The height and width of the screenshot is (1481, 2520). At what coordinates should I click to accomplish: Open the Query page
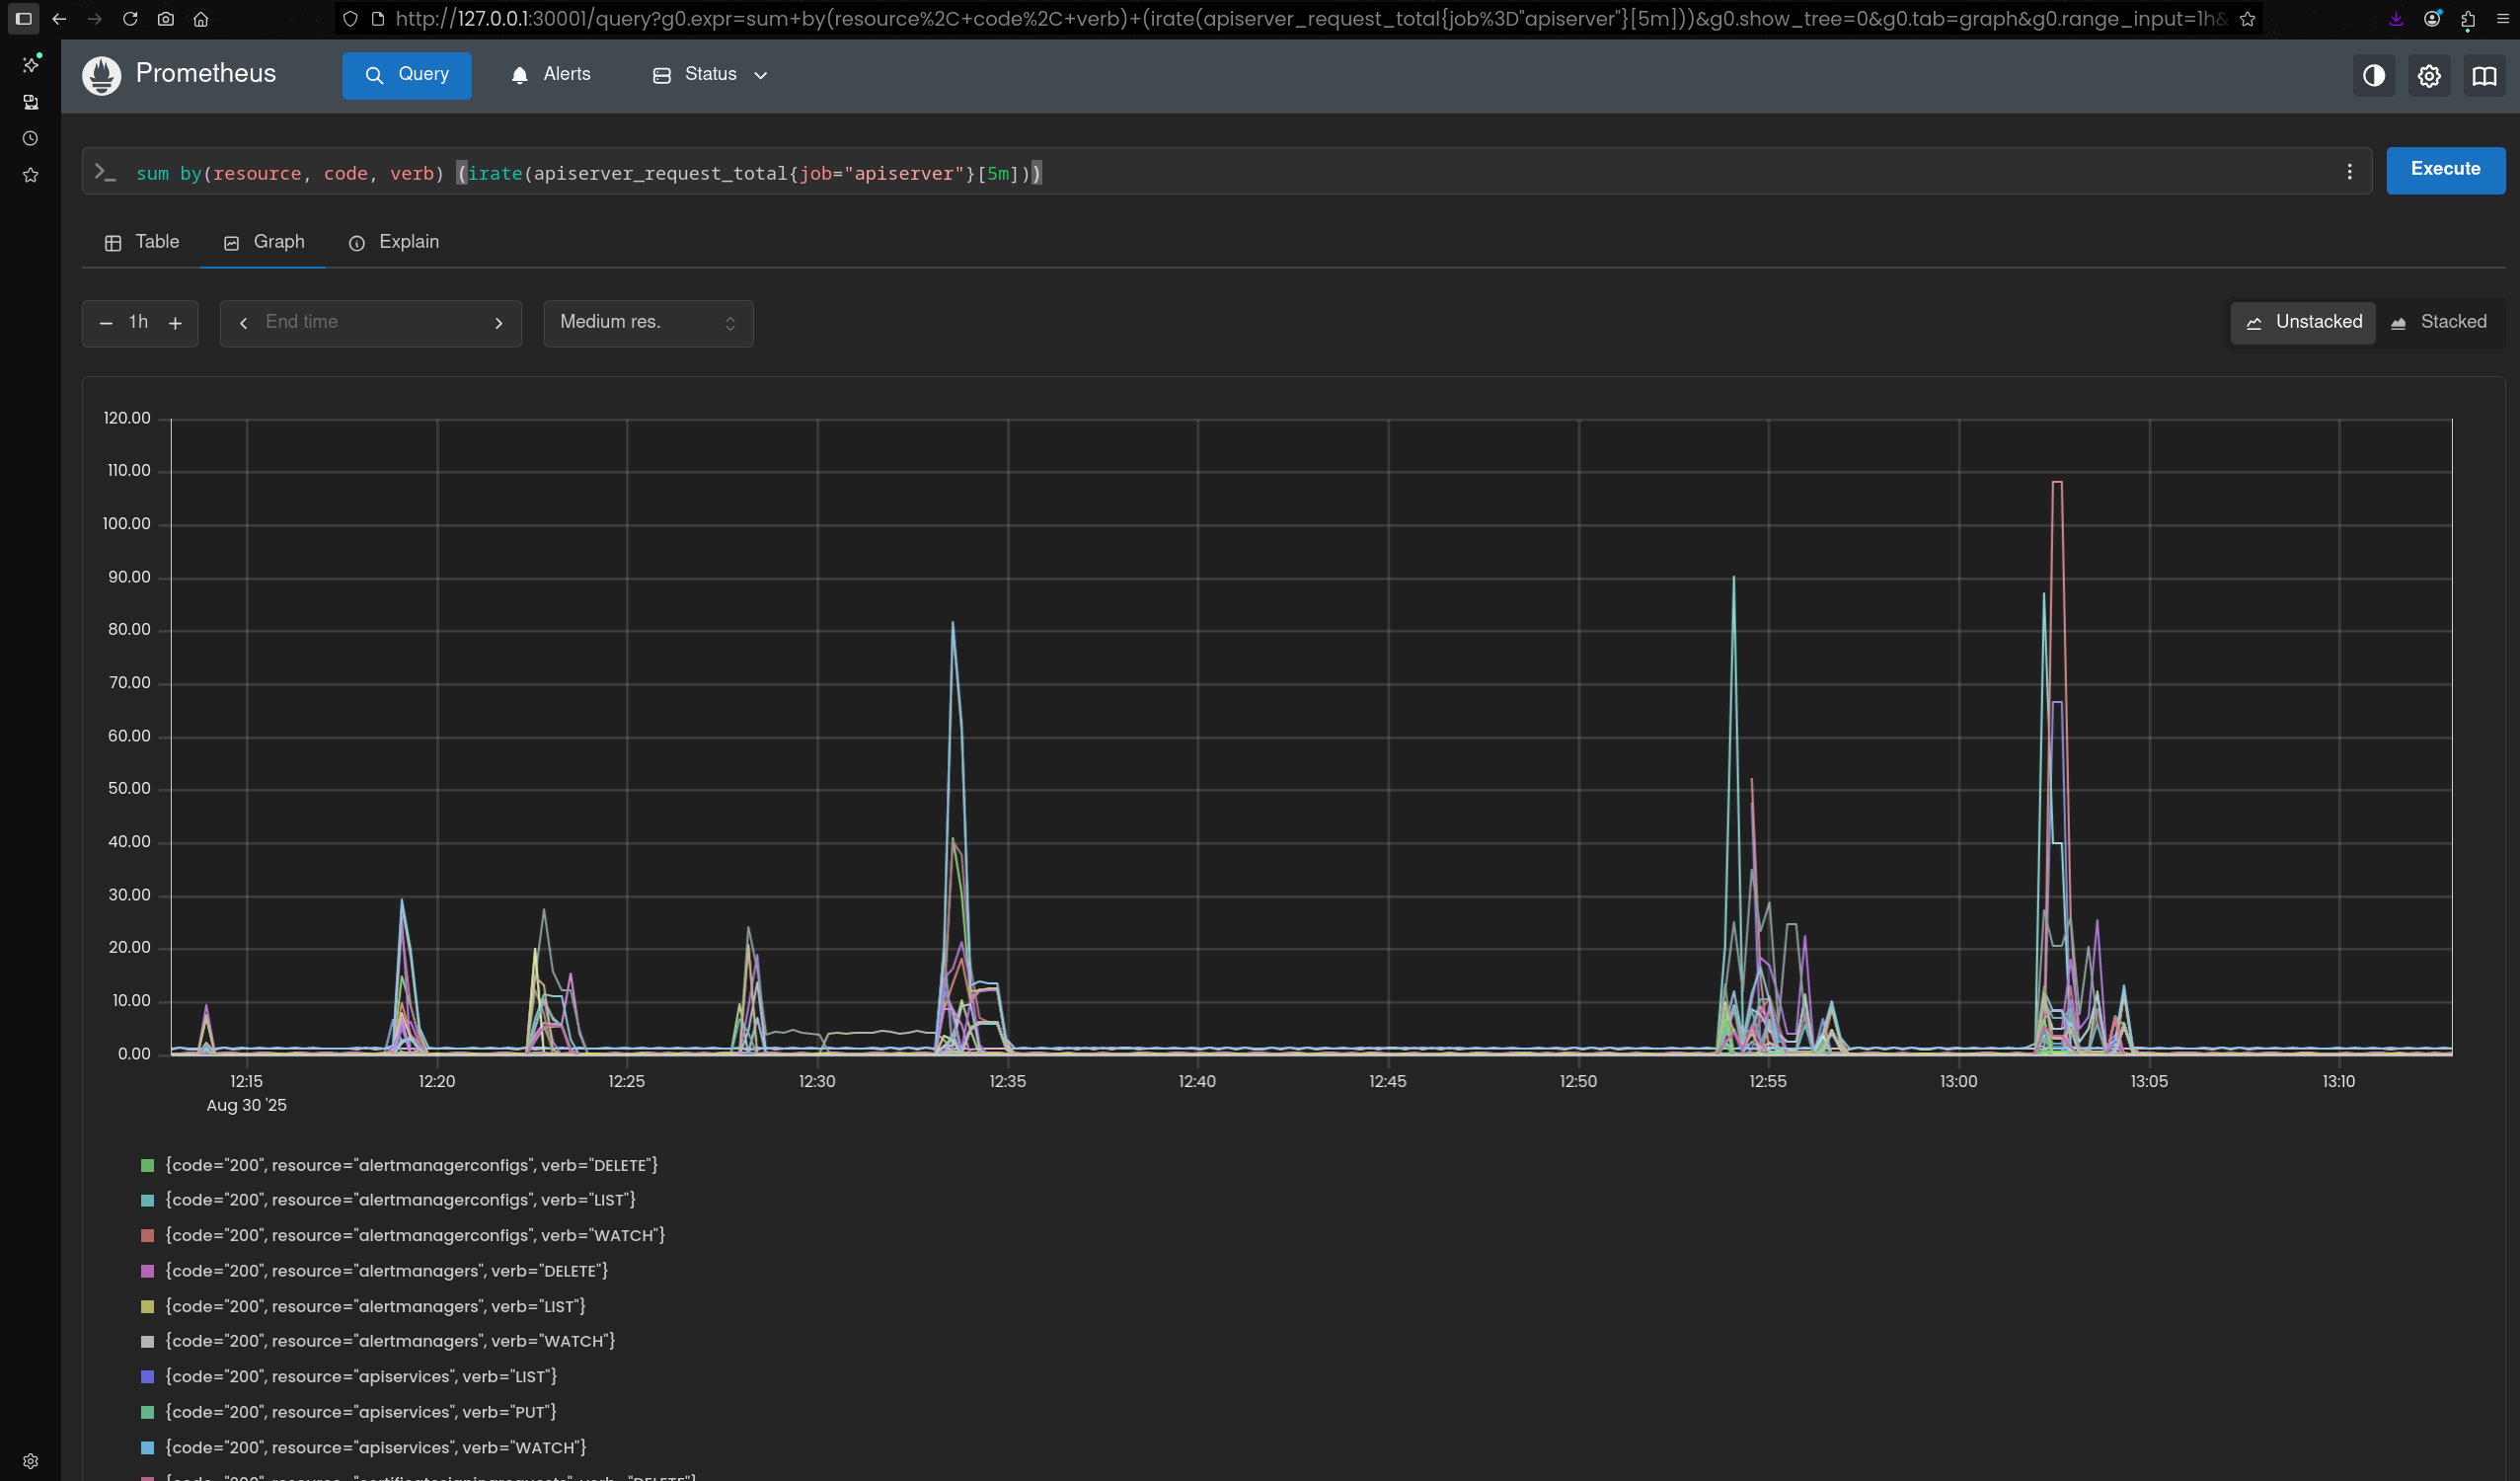point(406,75)
